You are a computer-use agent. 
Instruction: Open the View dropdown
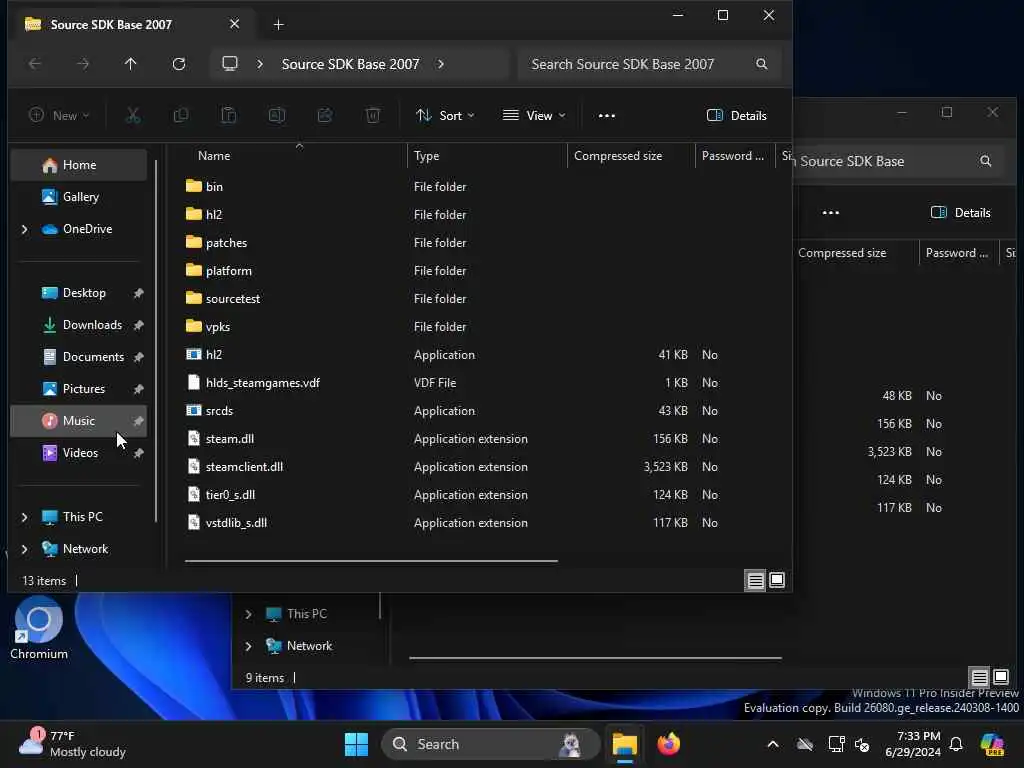(x=534, y=116)
